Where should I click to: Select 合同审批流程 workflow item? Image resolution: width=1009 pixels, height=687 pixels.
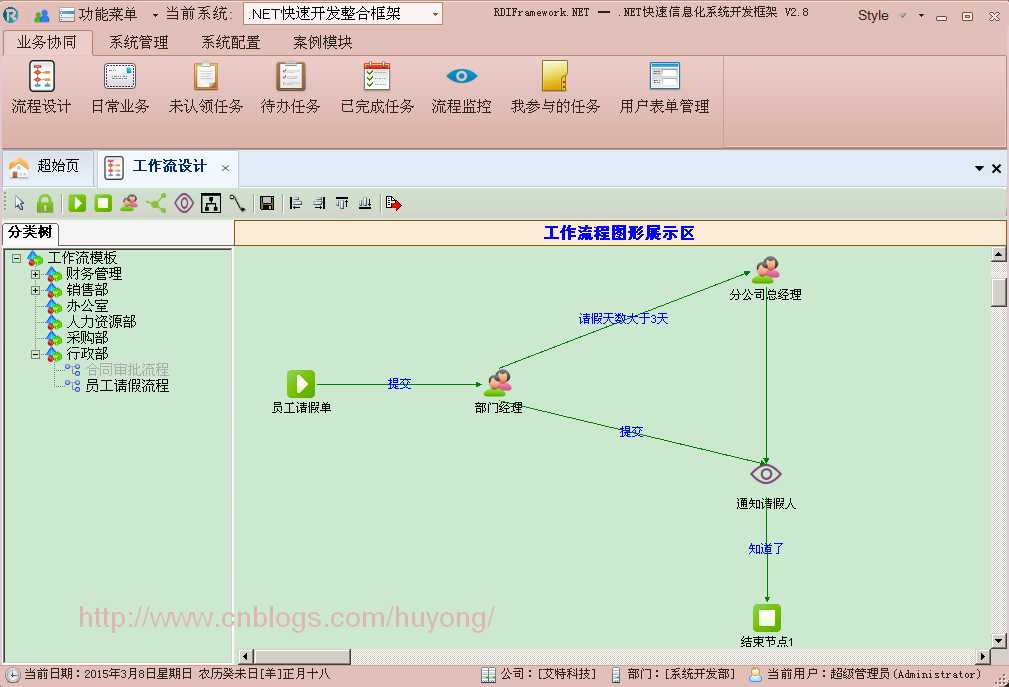[x=127, y=370]
